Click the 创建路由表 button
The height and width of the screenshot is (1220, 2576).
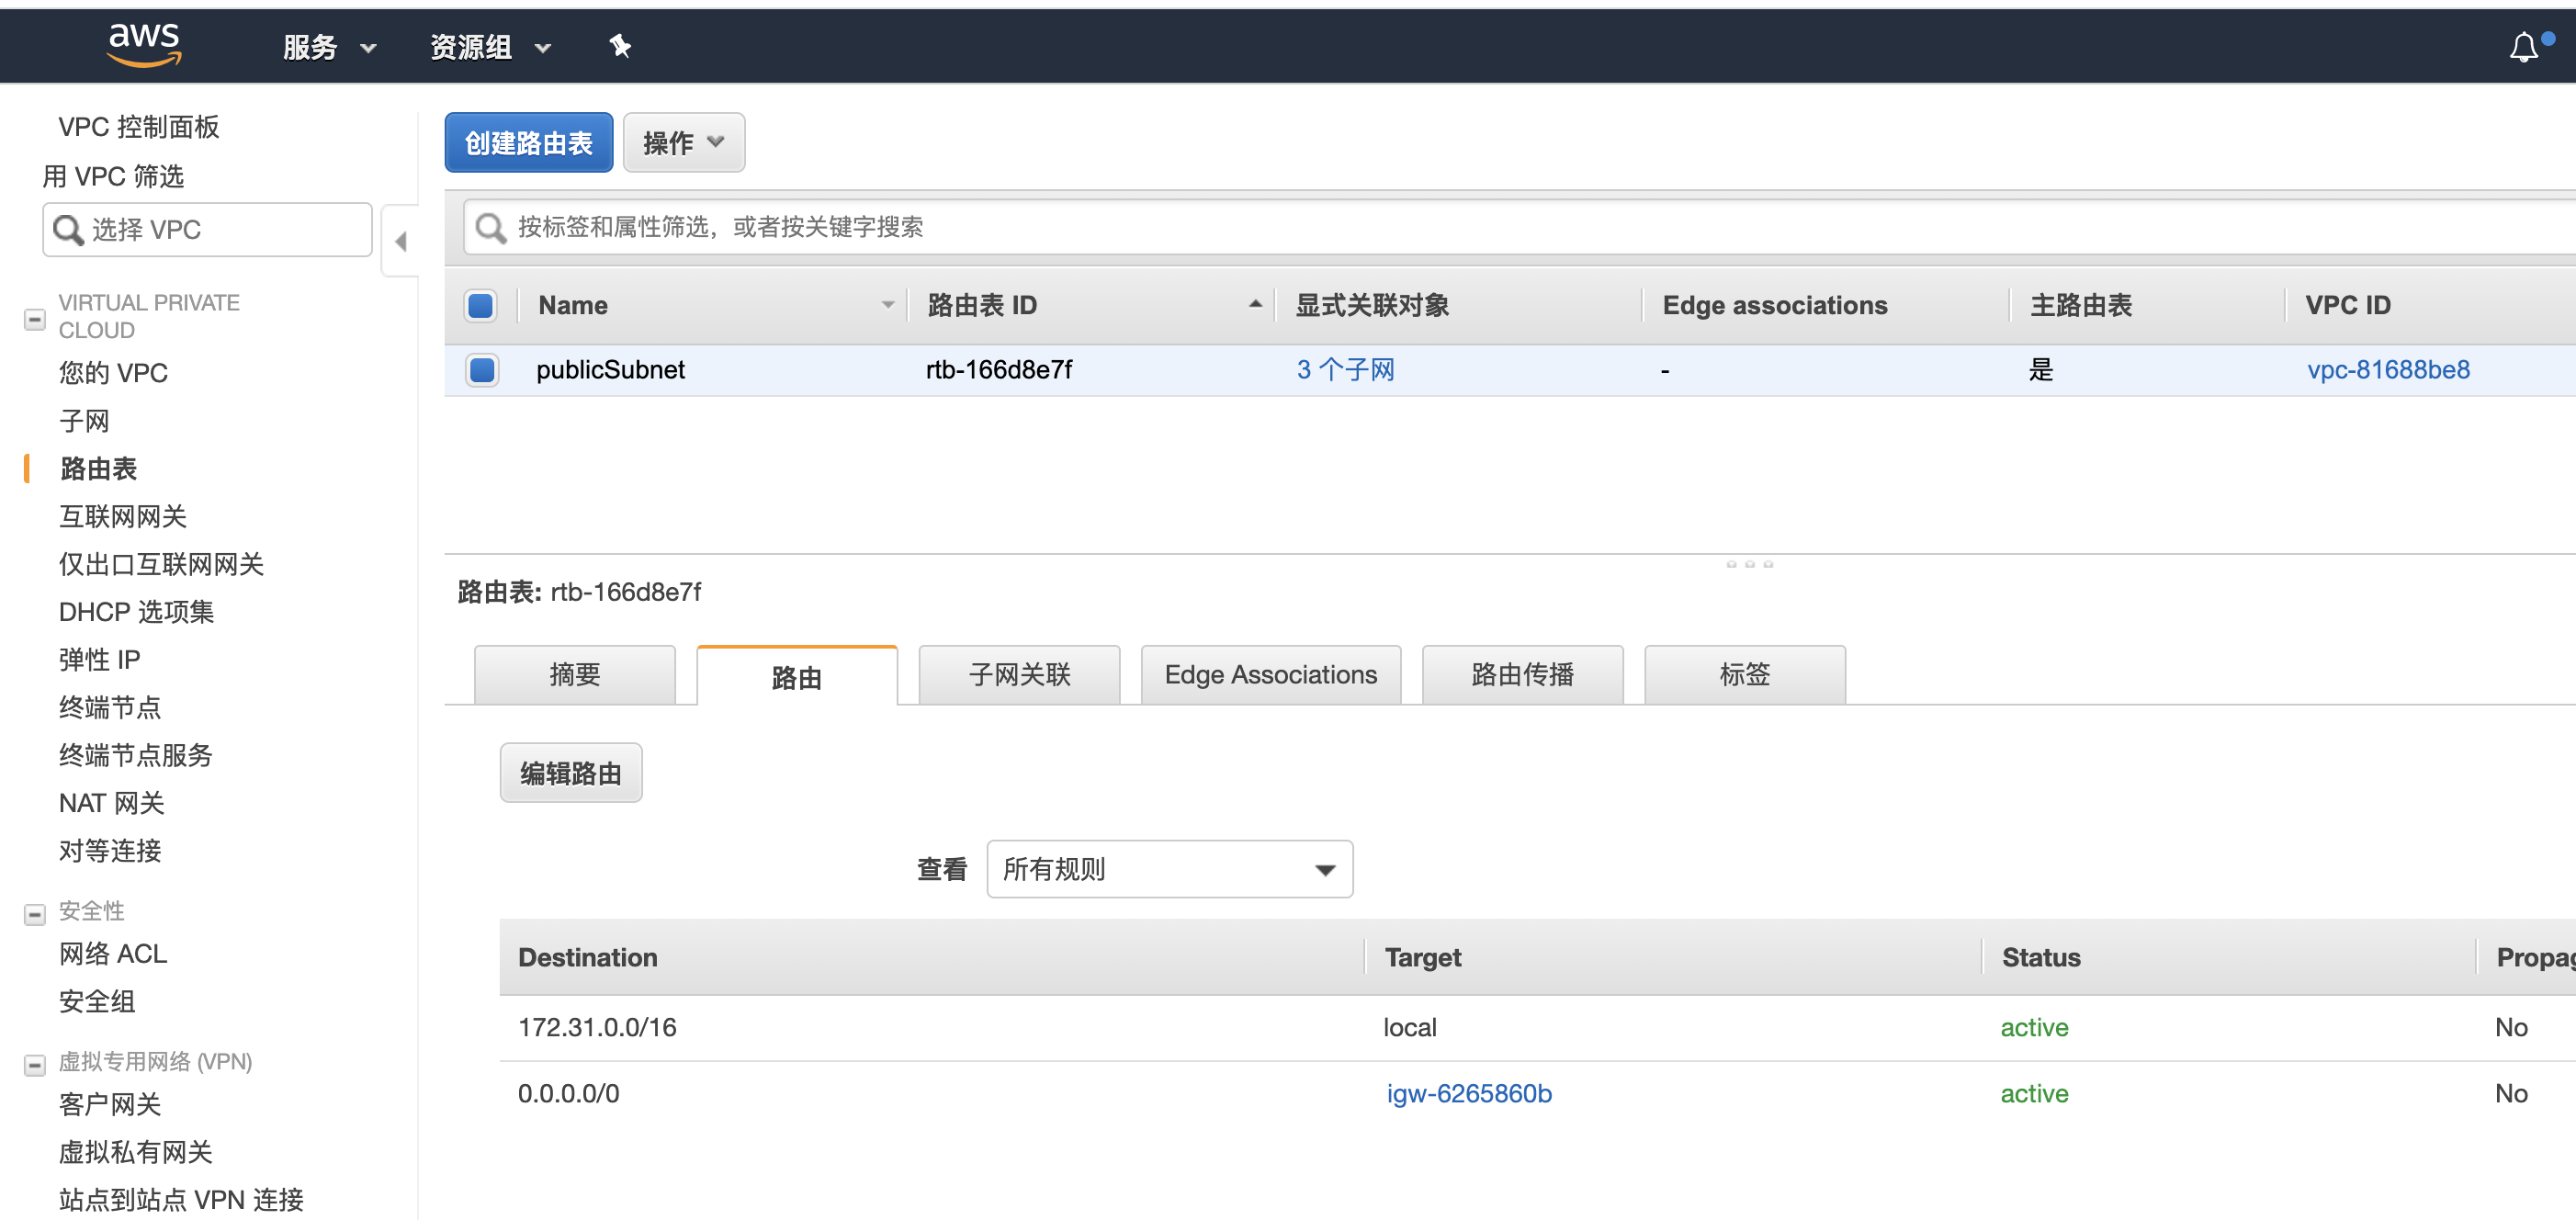(528, 142)
